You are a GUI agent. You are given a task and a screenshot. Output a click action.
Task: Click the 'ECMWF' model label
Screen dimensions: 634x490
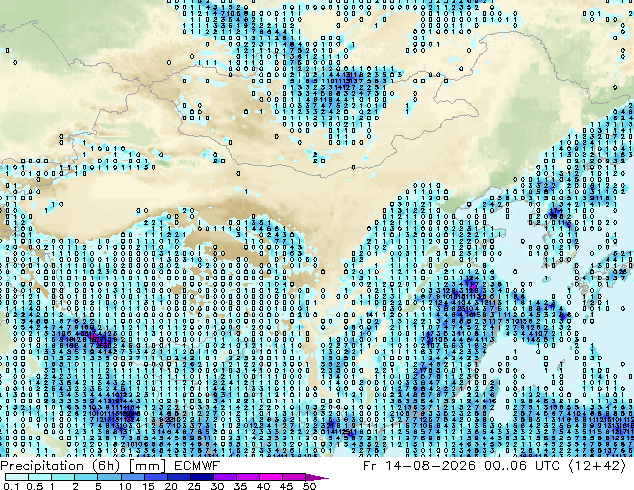[x=197, y=466]
